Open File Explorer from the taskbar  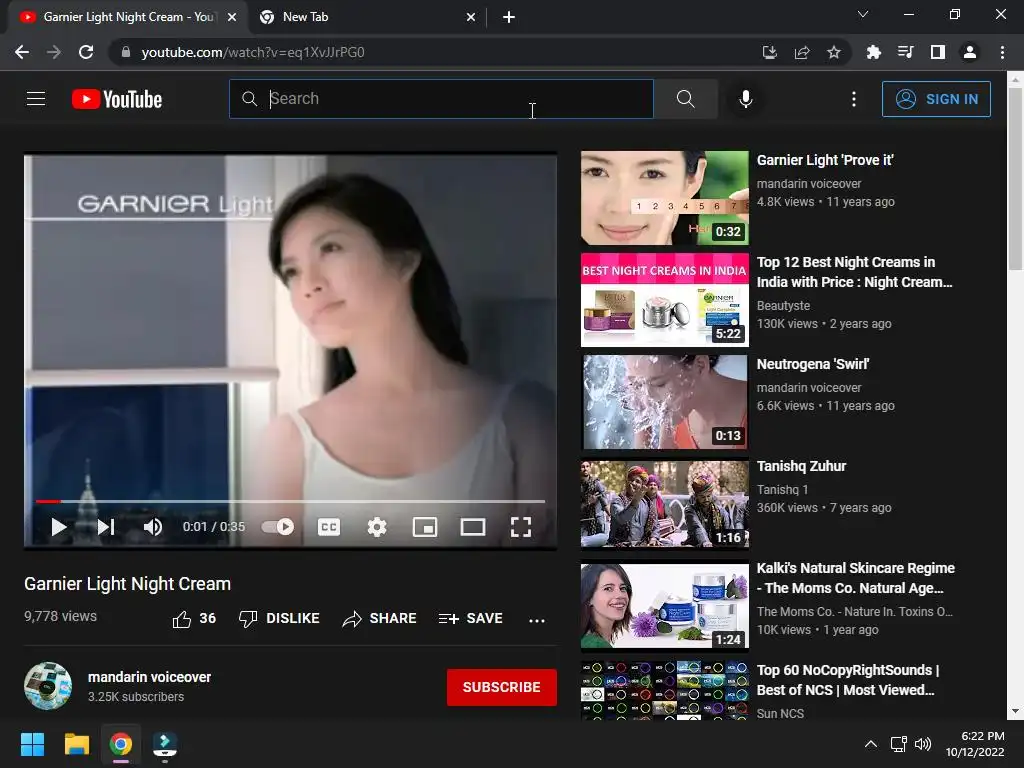click(x=76, y=744)
